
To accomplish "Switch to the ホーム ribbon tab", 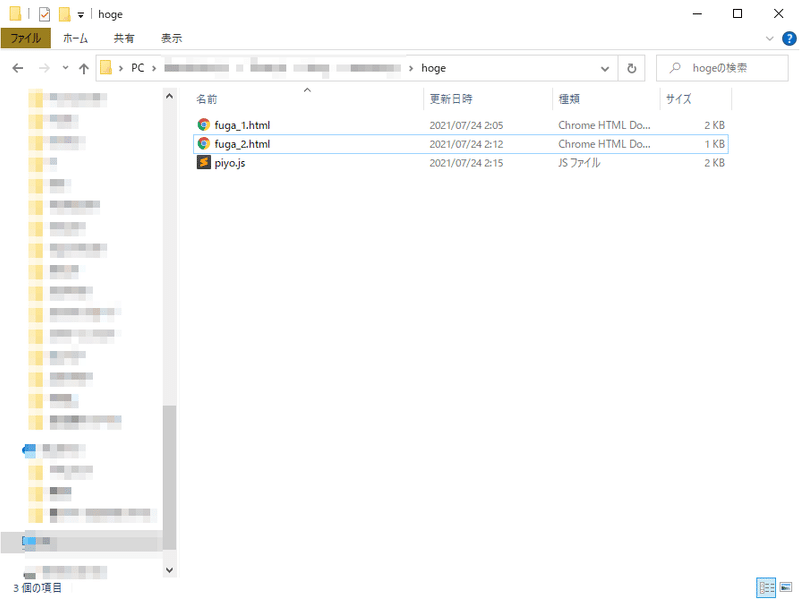I will 75,38.
